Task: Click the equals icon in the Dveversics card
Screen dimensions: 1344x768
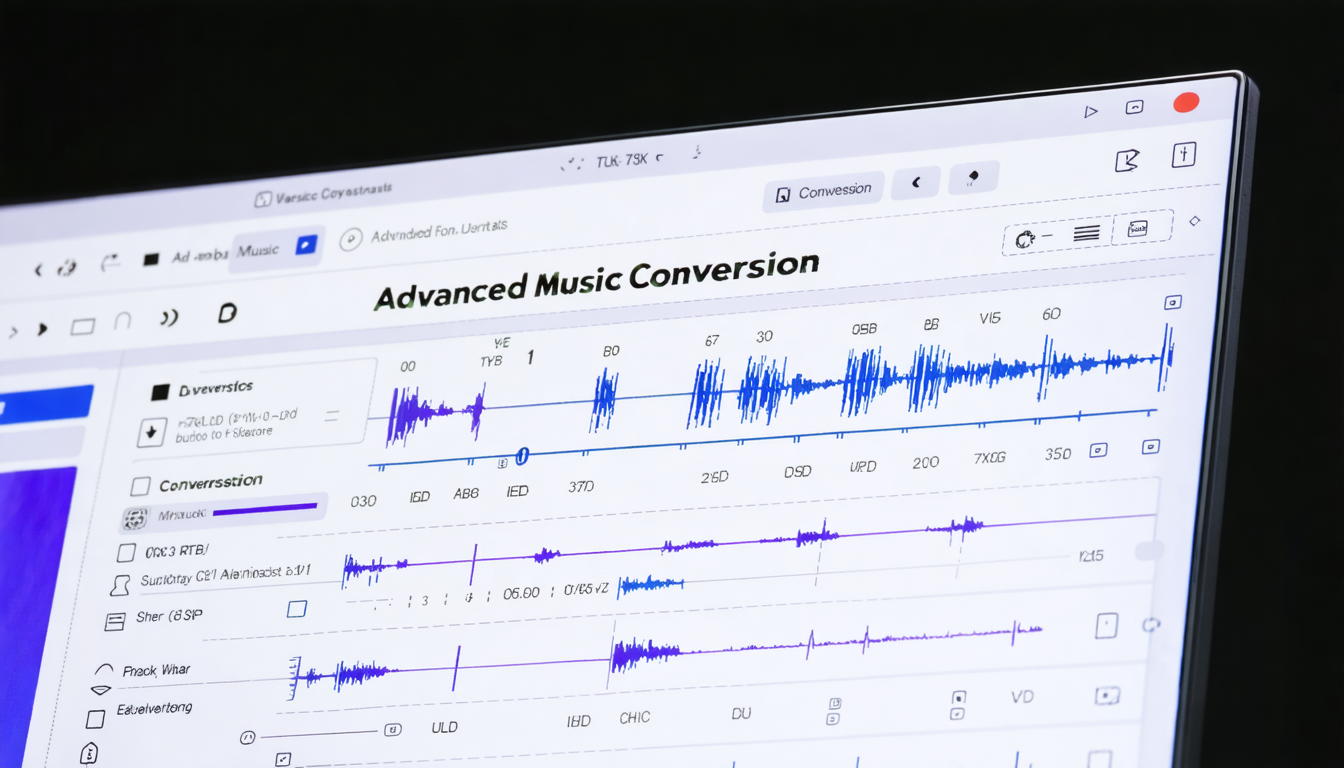Action: [x=331, y=415]
